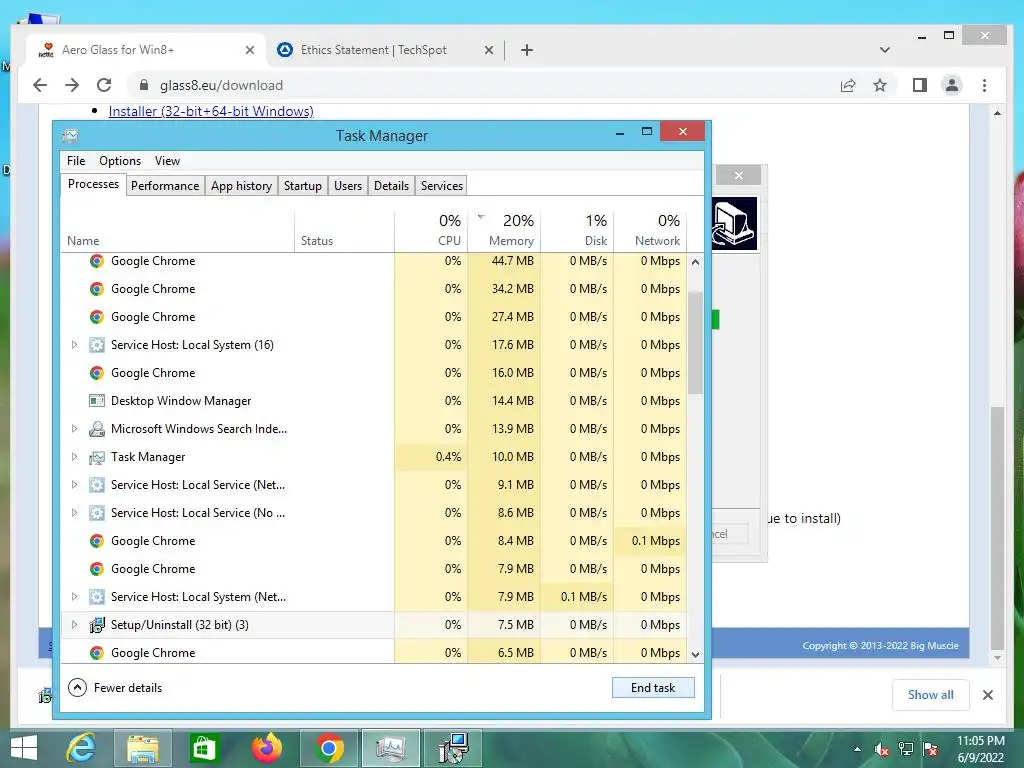Click Chrome icon of 44.7 MB process
Image resolution: width=1024 pixels, height=768 pixels.
click(x=97, y=261)
